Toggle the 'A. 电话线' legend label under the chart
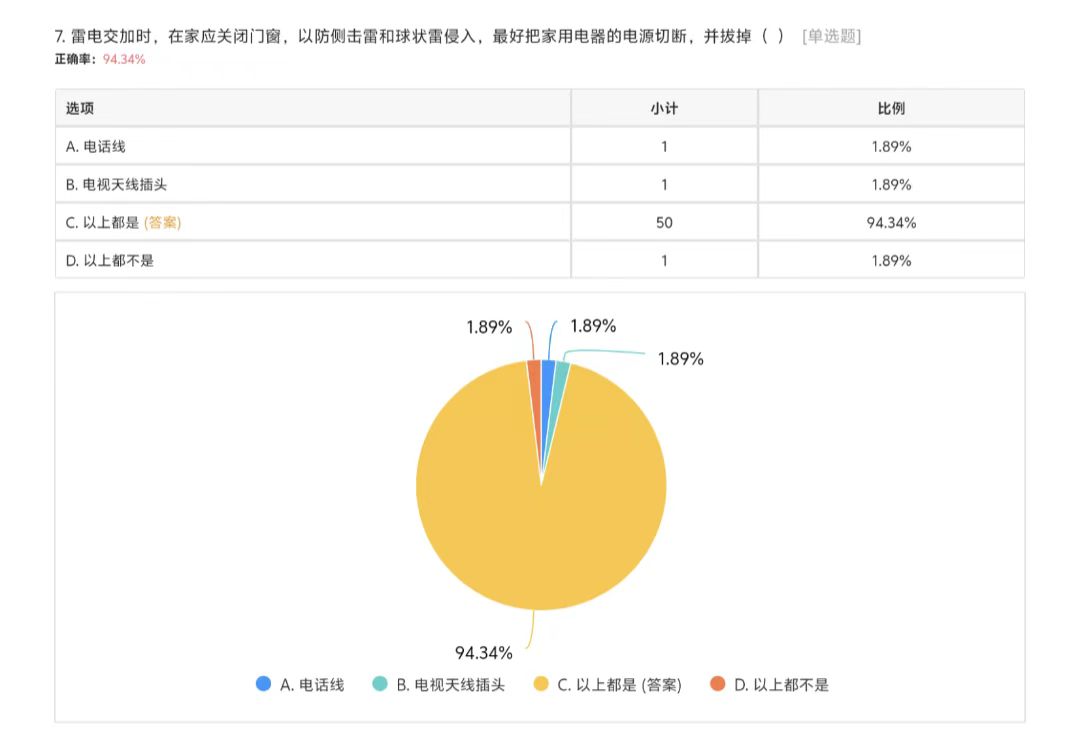Viewport: 1080px width, 736px height. pos(312,685)
